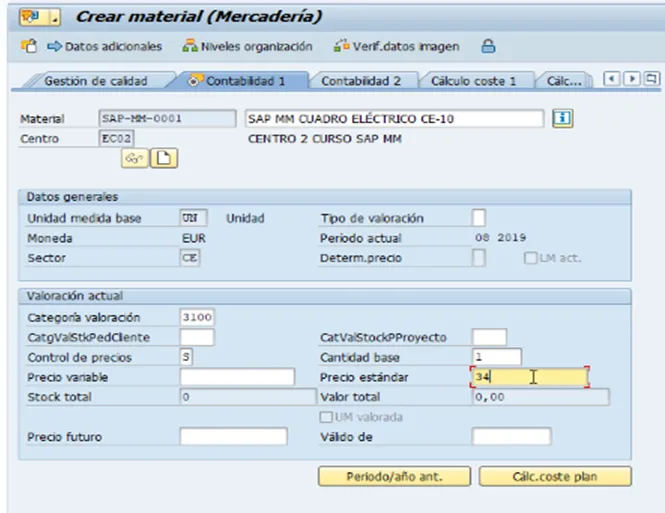
Task: Click the CatValStockPProyecto field
Action: [489, 337]
